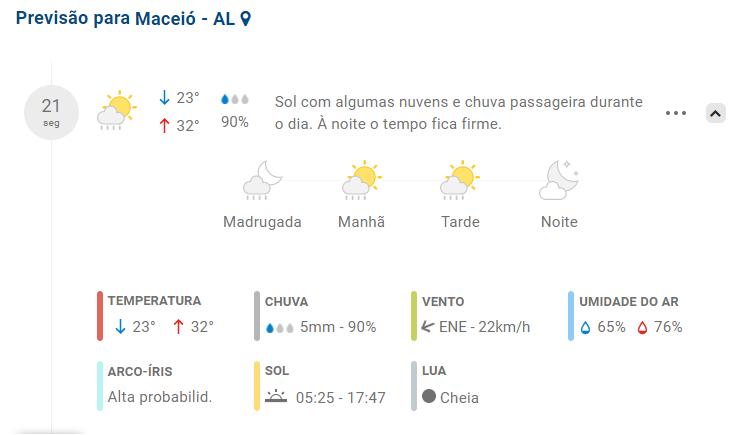The width and height of the screenshot is (741, 435).
Task: Click the sunrise icon in Sol section
Action: [276, 396]
